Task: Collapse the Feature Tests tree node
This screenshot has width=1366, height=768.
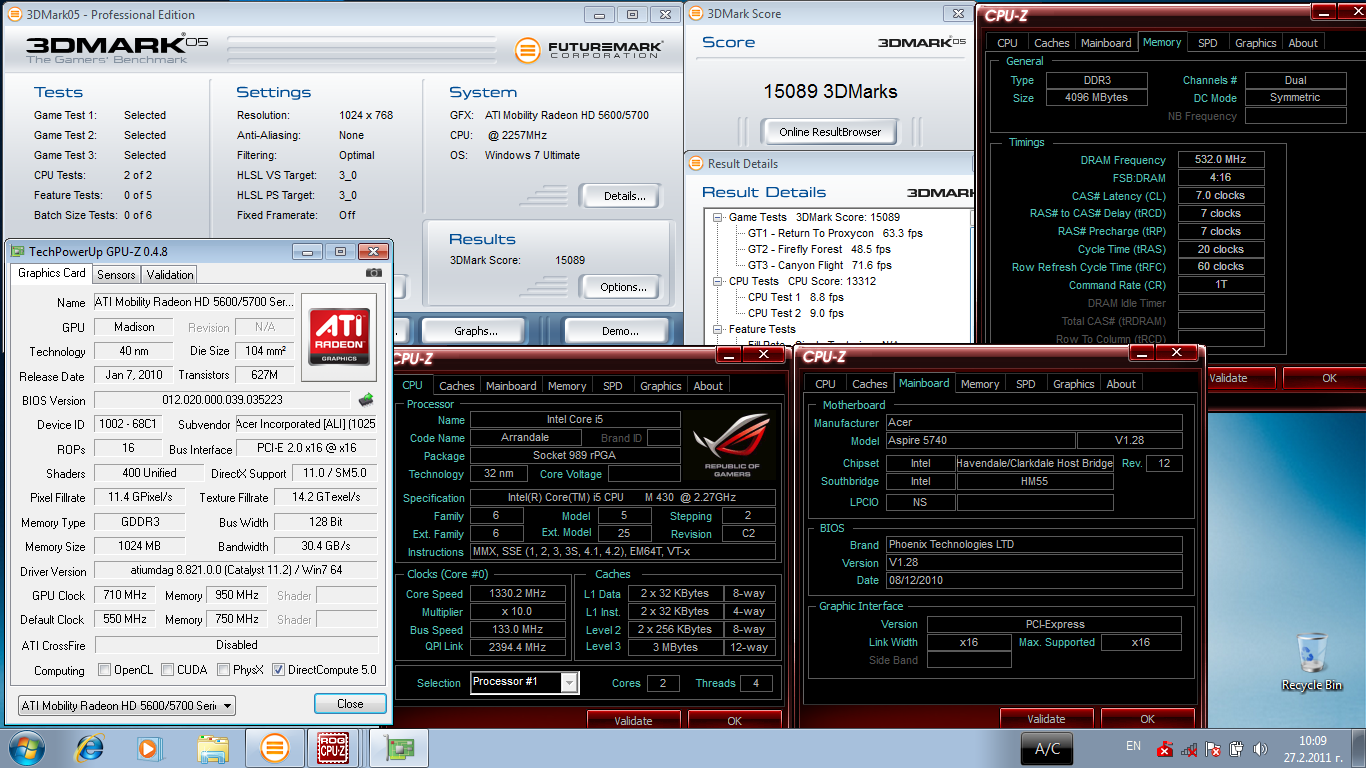Action: (x=718, y=329)
